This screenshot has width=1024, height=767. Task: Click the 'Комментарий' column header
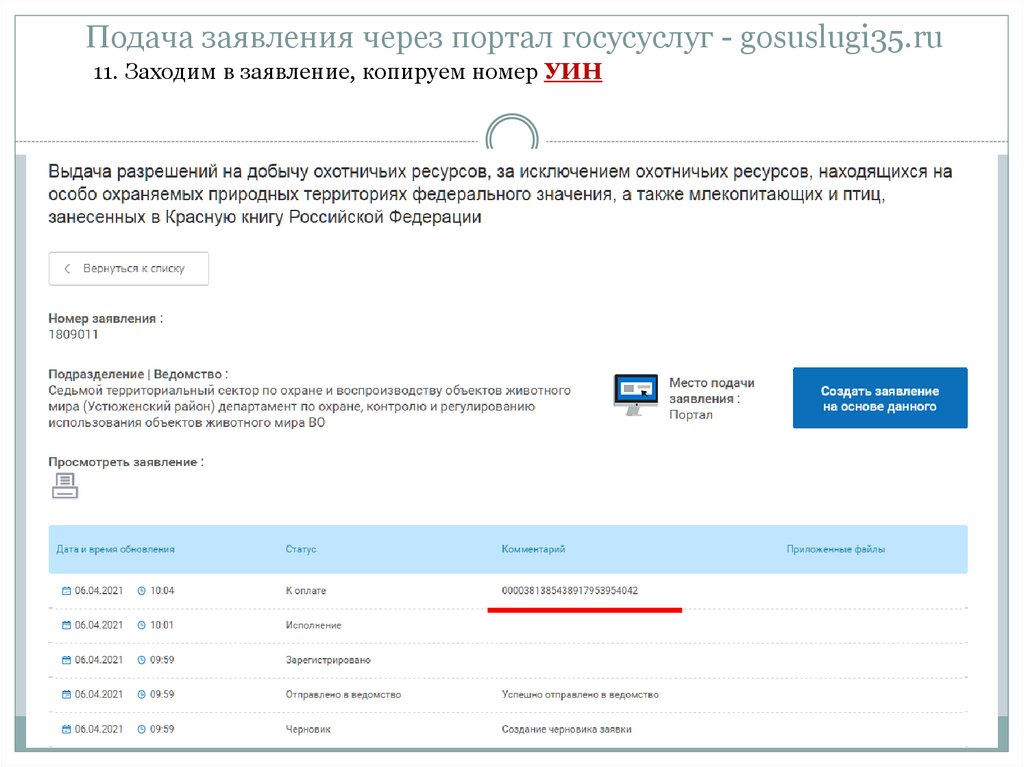click(x=533, y=549)
